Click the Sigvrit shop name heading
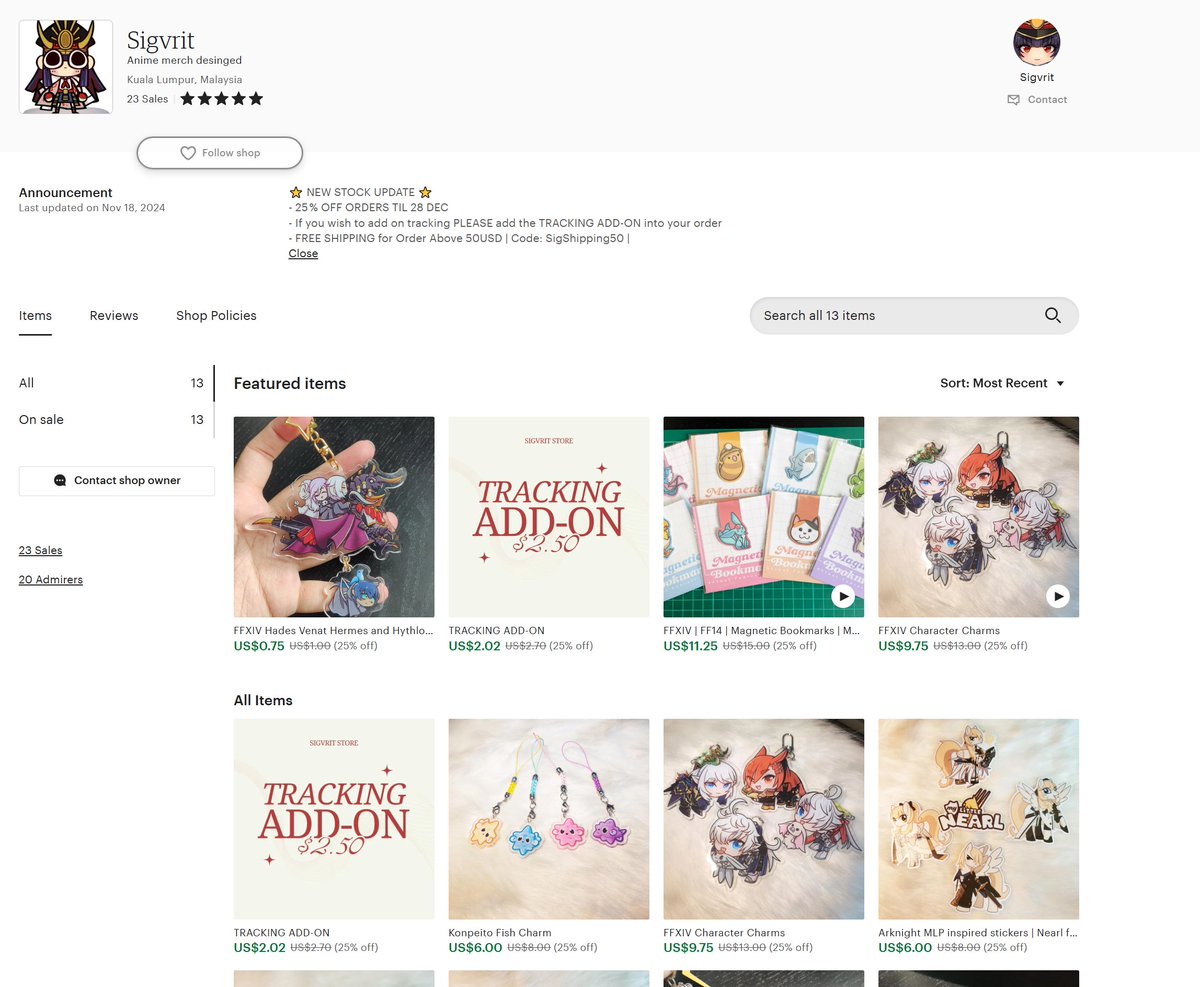 (161, 40)
